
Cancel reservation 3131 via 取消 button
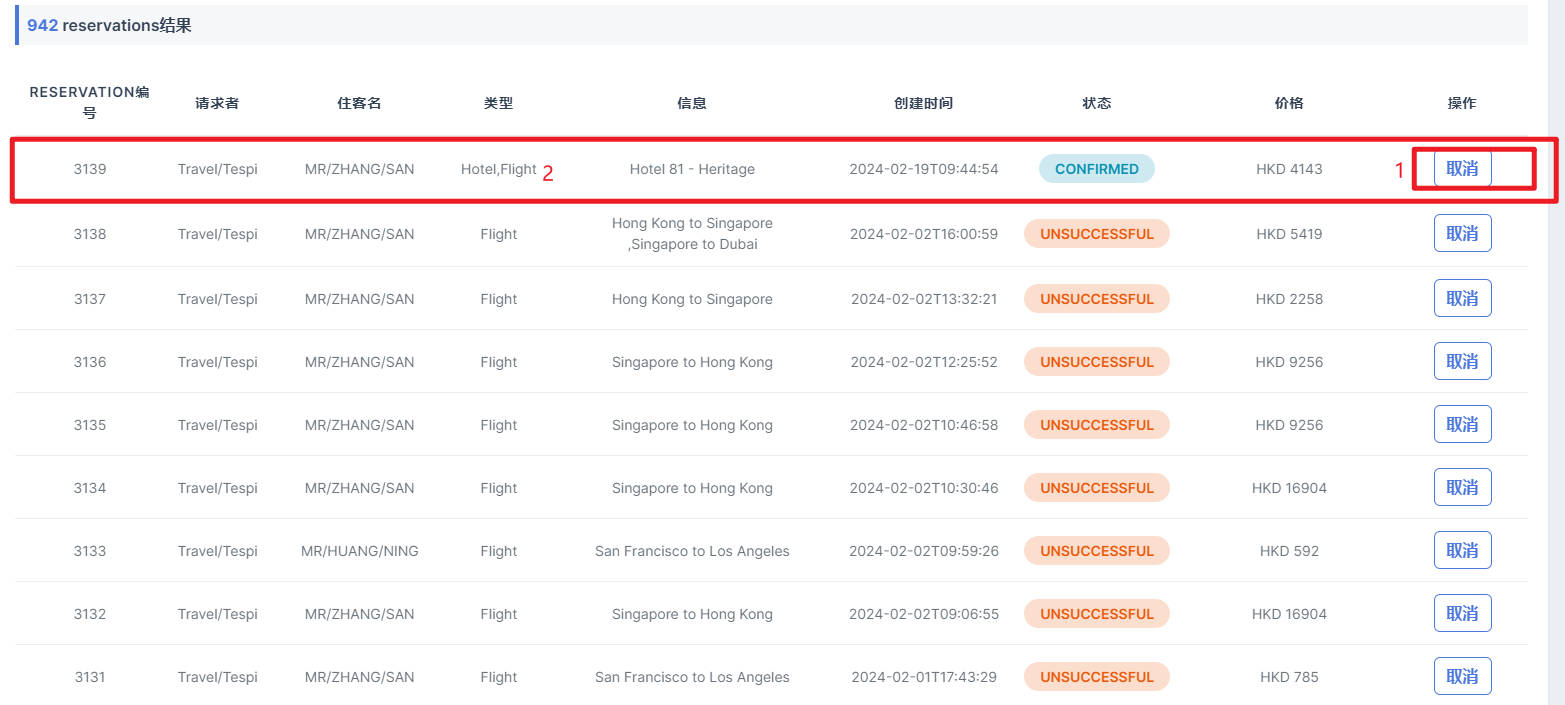pyautogui.click(x=1462, y=676)
